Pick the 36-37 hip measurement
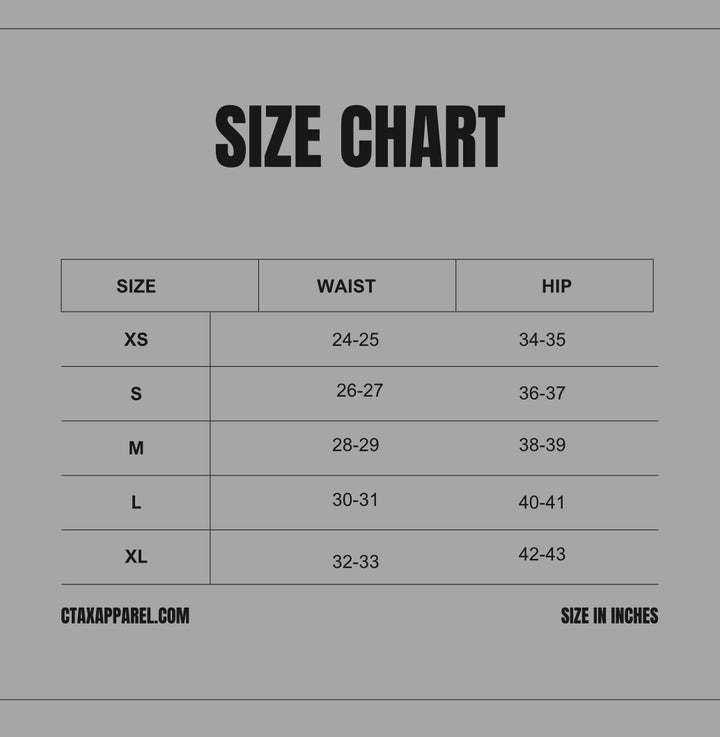Screen dimensions: 720x737 [x=541, y=394]
